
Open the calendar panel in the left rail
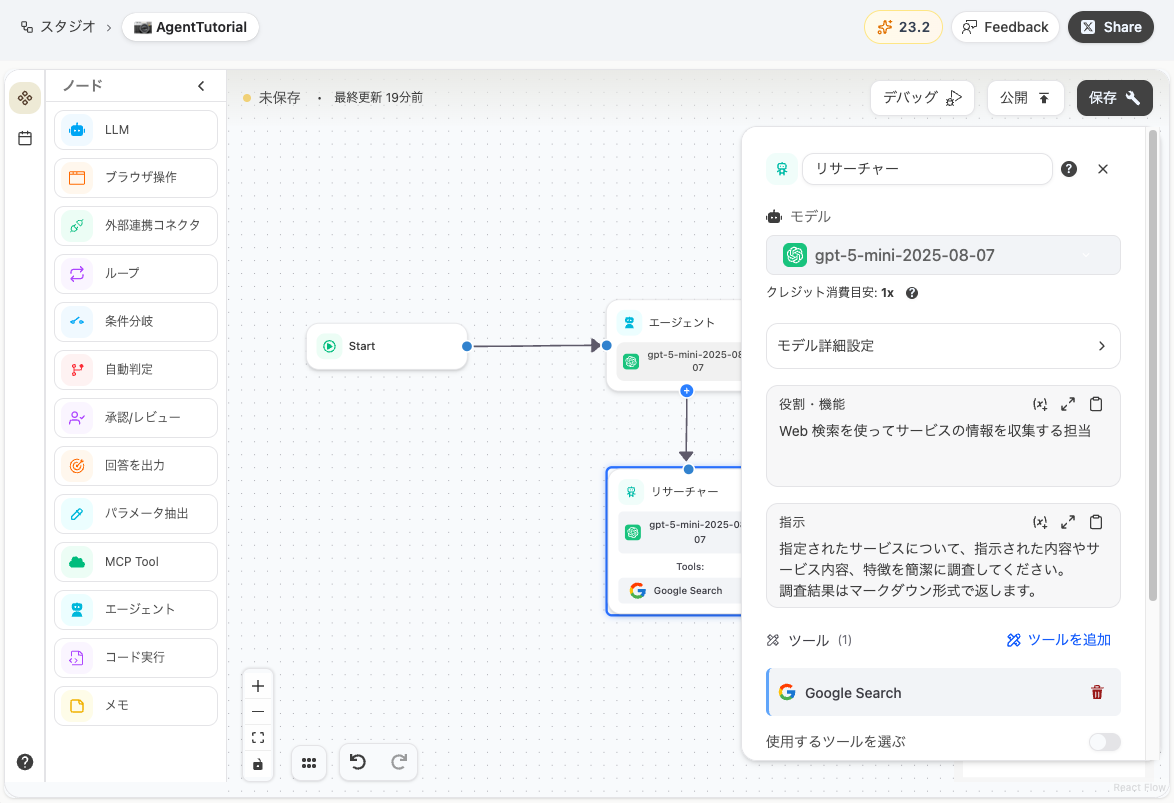25,138
